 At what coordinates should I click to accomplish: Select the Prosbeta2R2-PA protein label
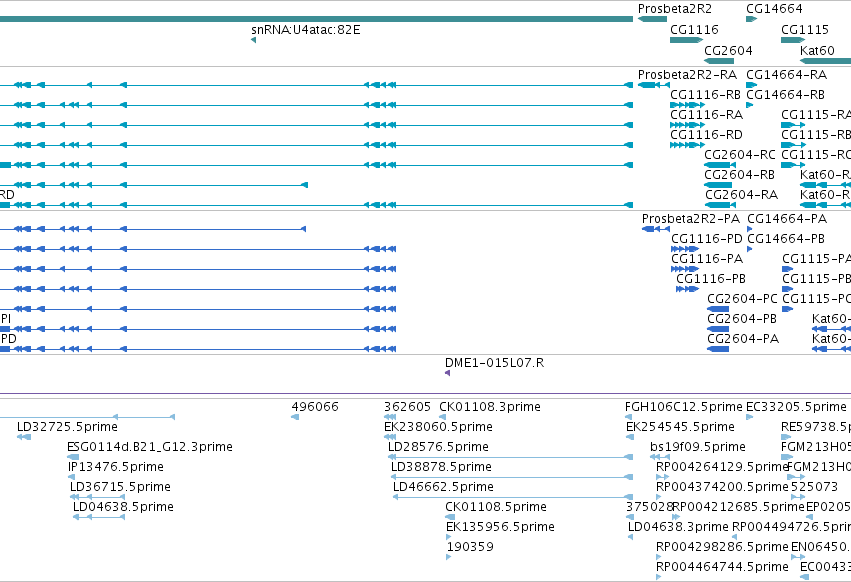691,219
